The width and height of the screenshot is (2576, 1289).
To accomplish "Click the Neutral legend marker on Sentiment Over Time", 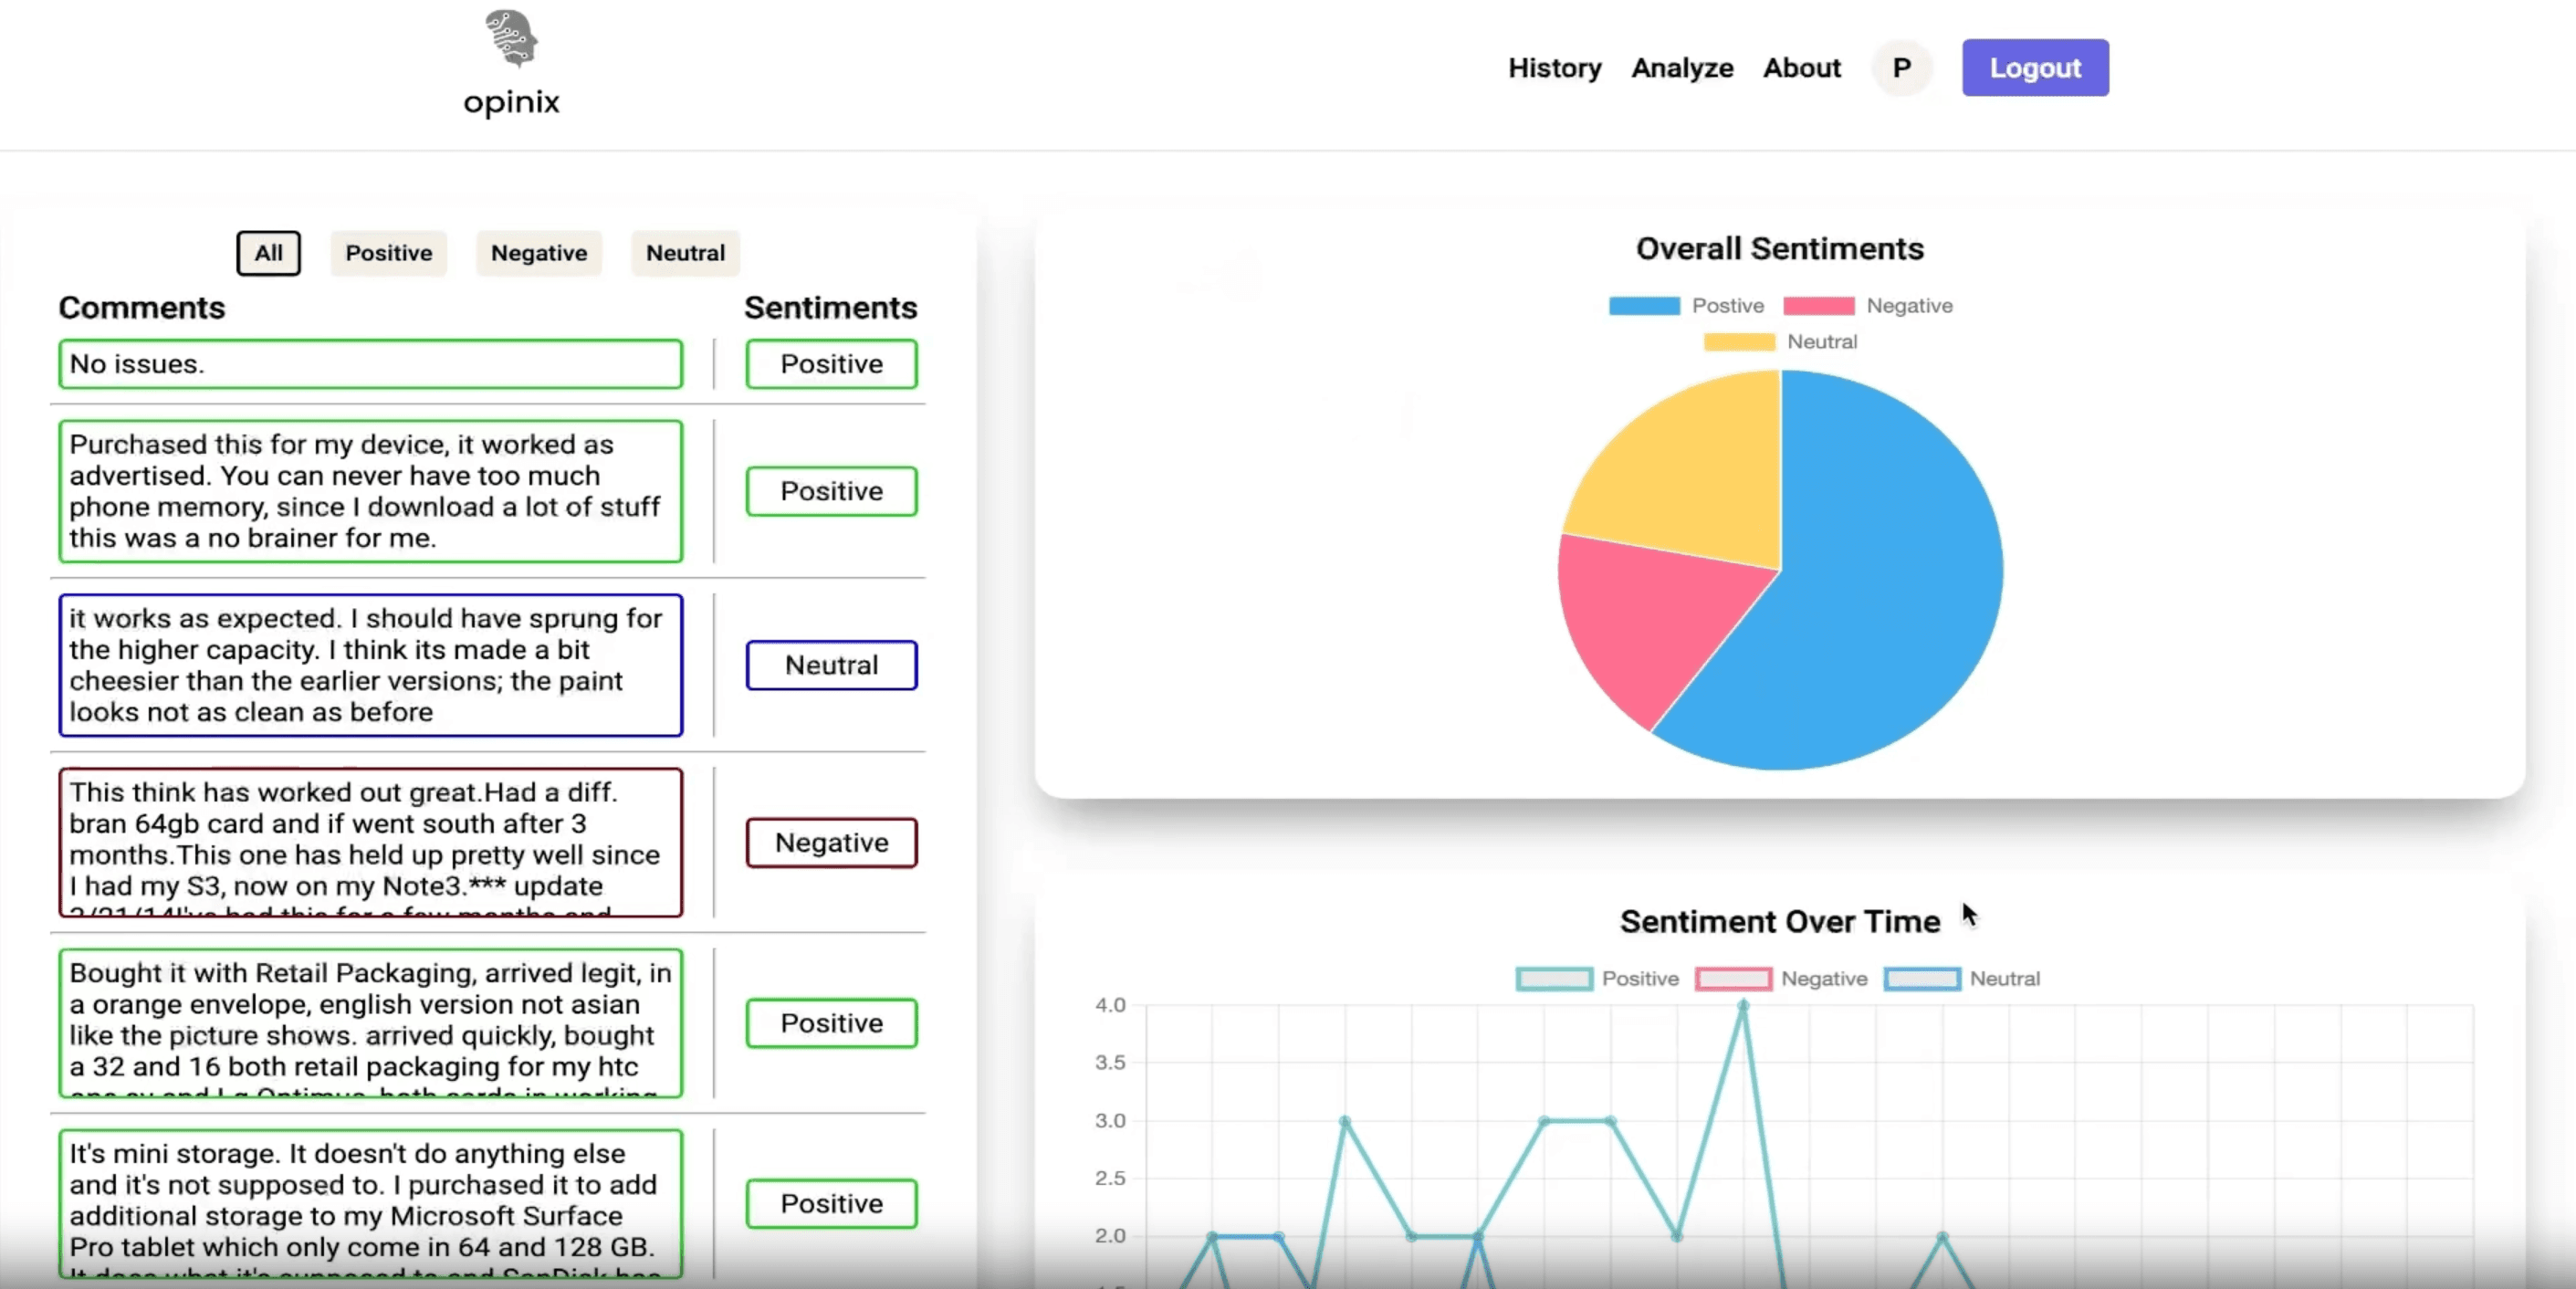I will coord(1921,979).
